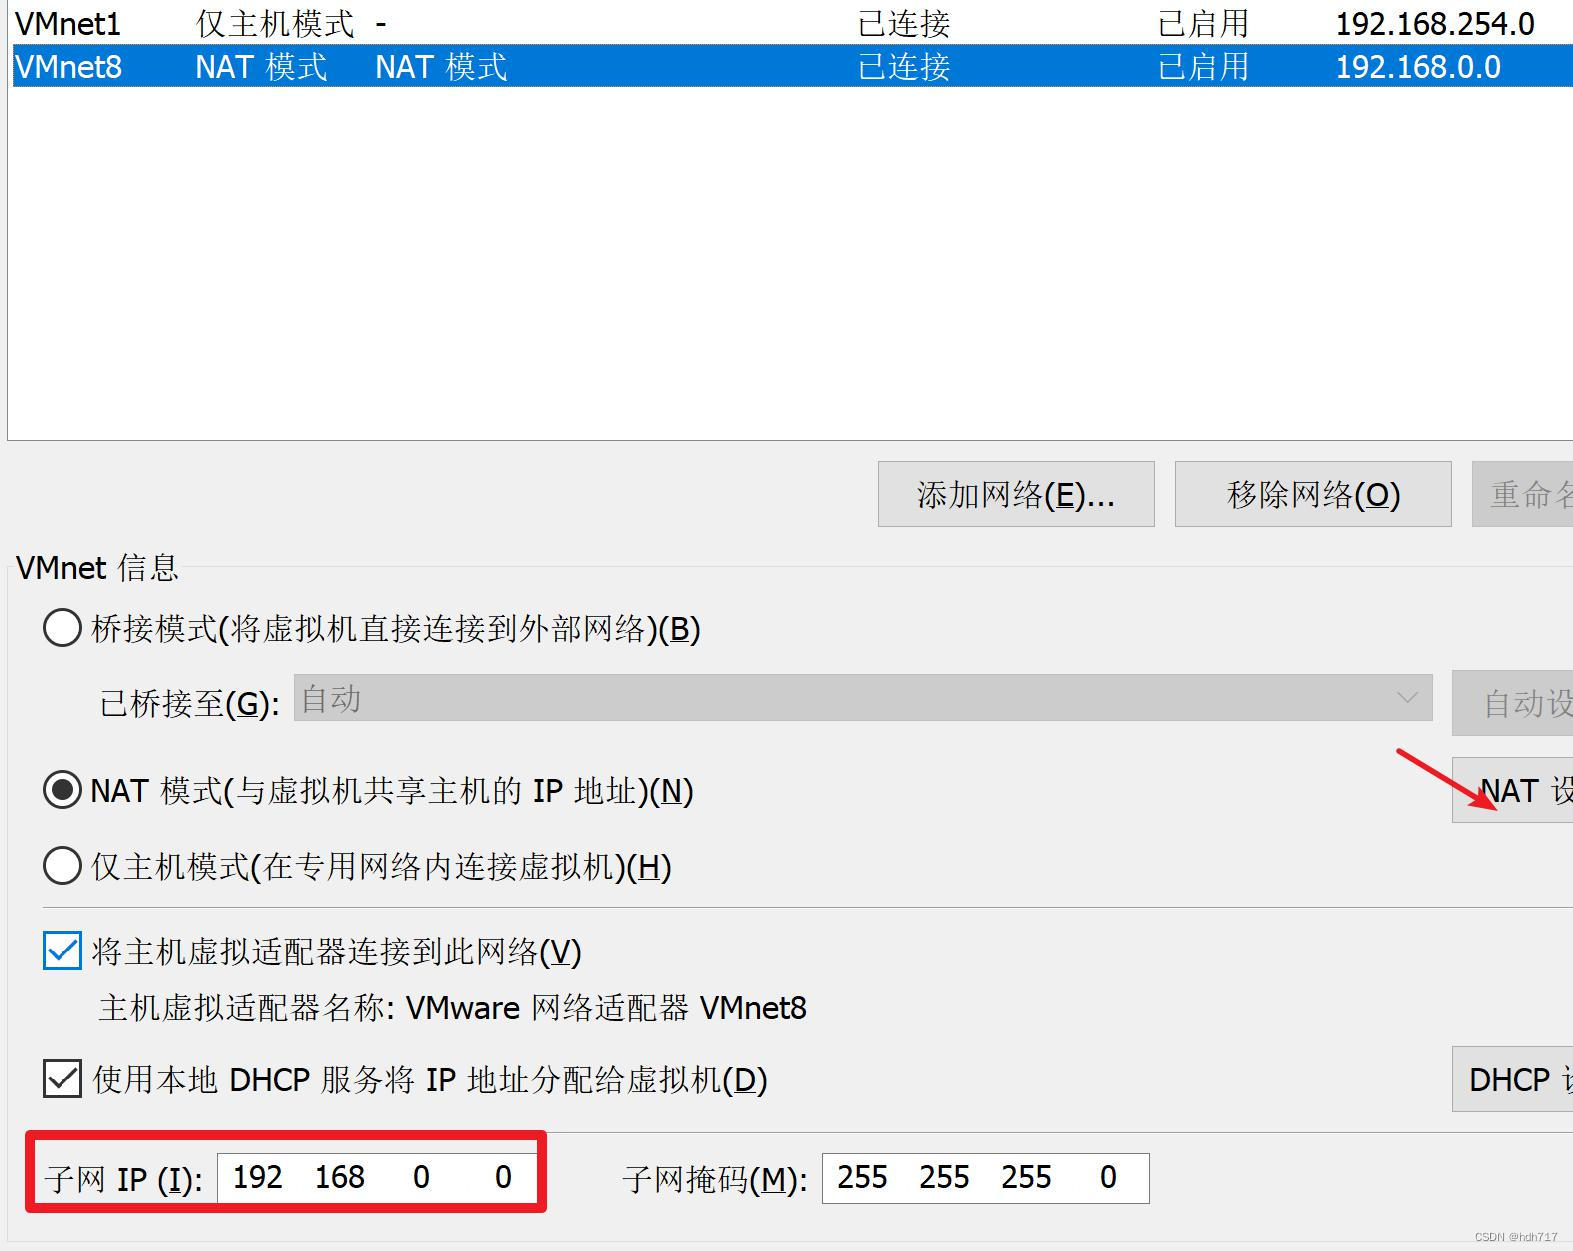Click VMware 网络适配器 VMnet8 adapter name text
The image size is (1573, 1251).
click(x=606, y=1007)
